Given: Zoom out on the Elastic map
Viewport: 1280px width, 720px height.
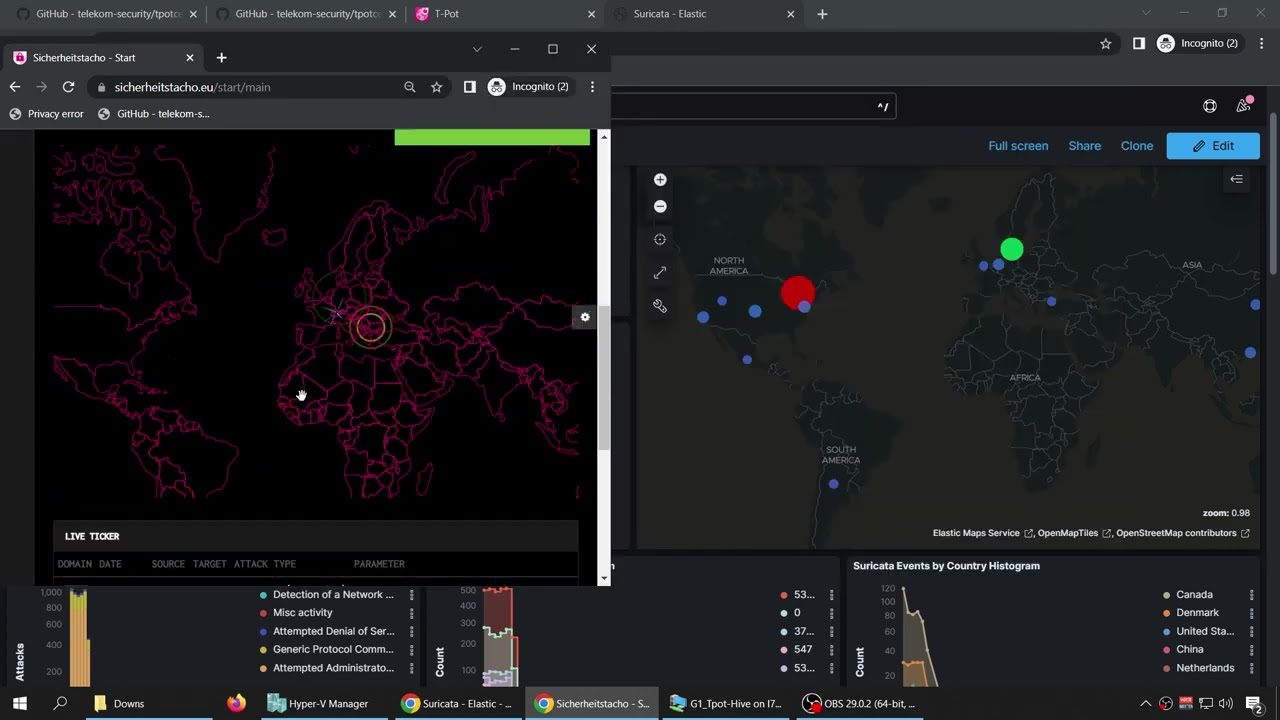Looking at the screenshot, I should [660, 206].
